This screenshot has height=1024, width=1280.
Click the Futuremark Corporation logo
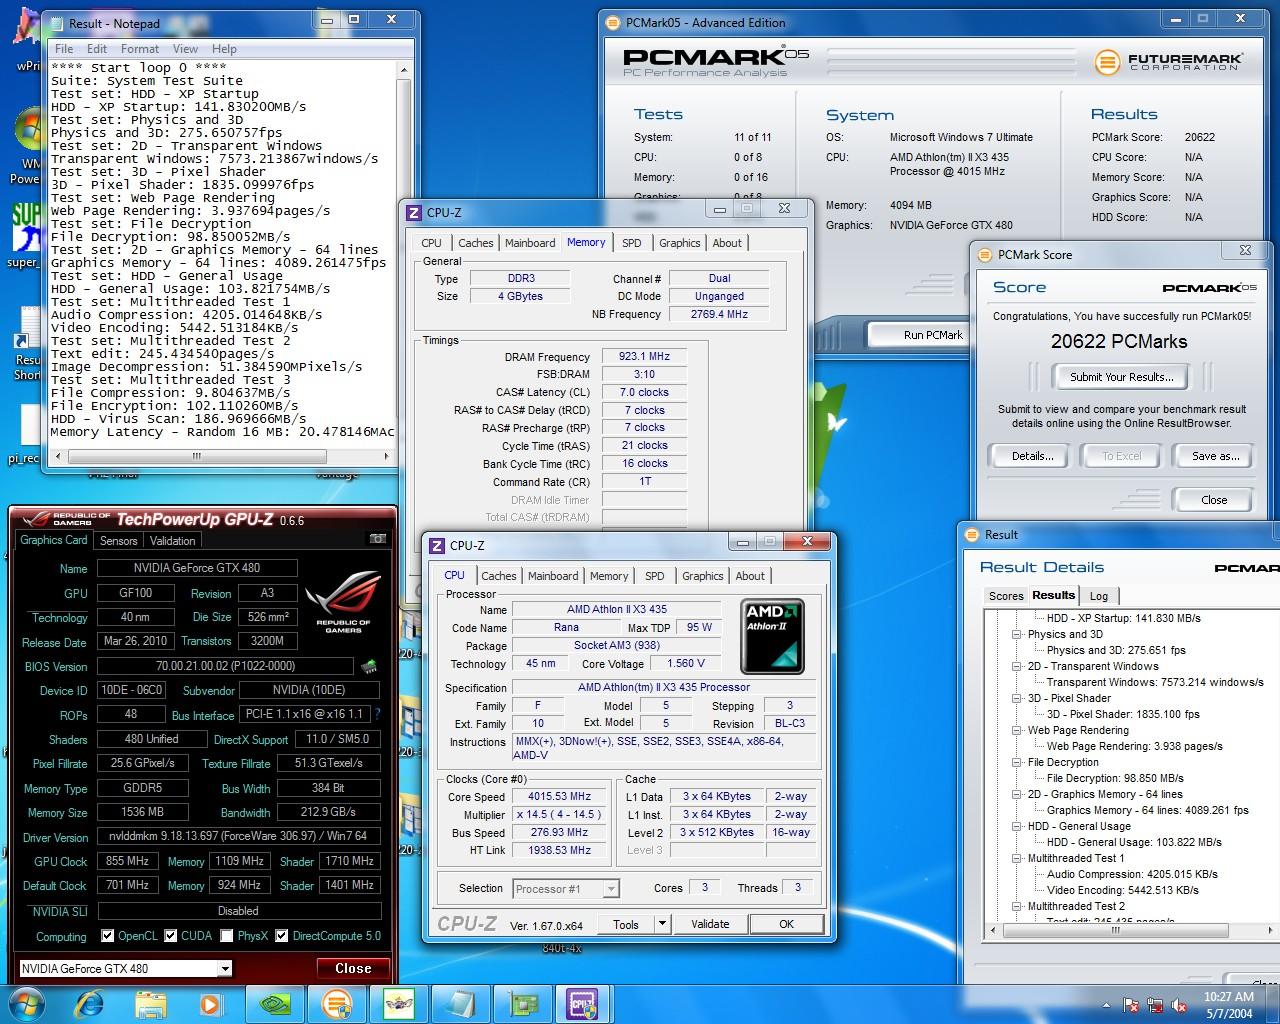pos(1168,61)
